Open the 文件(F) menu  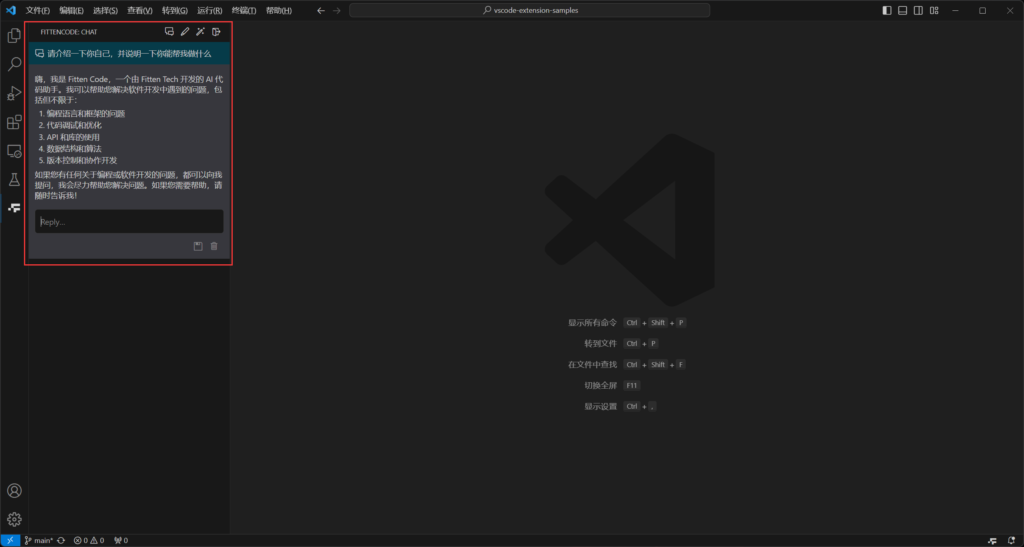pos(37,10)
